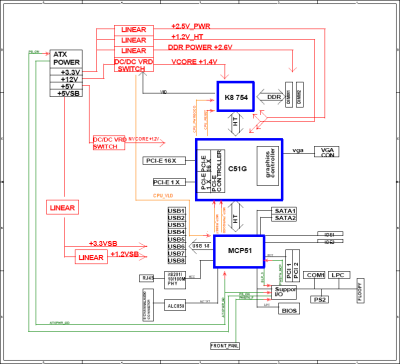Click the BIOS box

click(289, 310)
